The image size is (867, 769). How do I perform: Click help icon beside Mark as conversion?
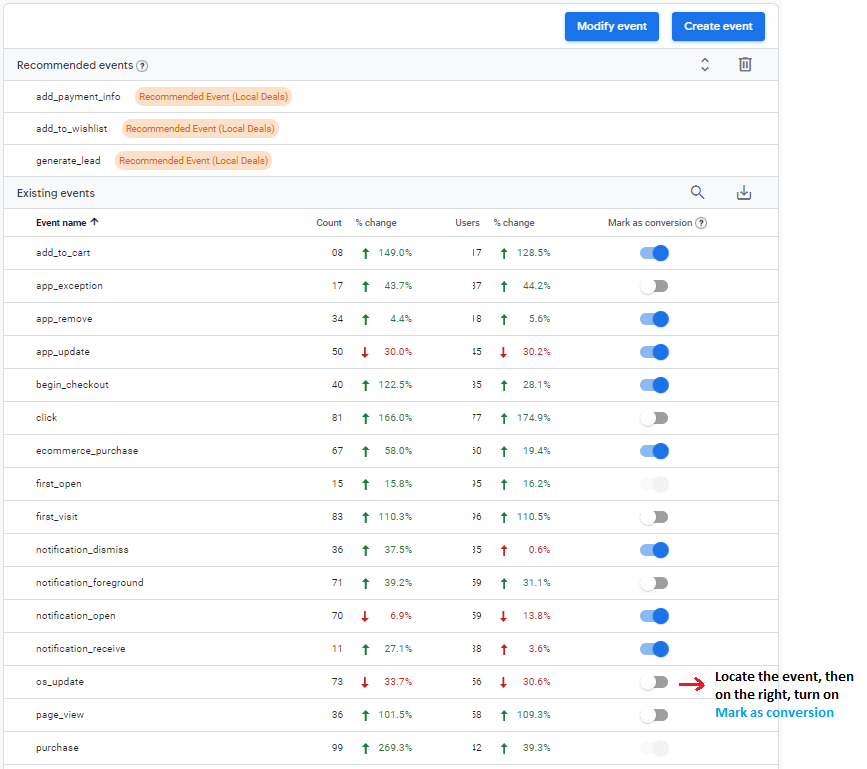[x=701, y=223]
